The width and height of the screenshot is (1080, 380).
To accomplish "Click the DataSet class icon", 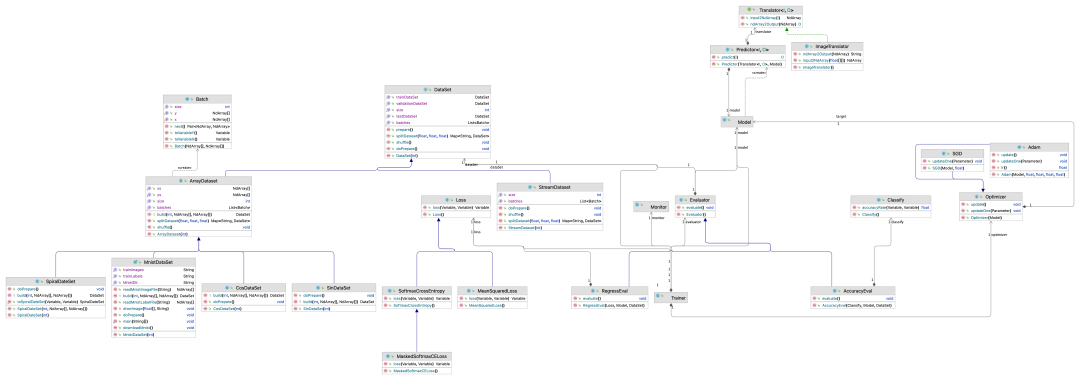I will pos(426,89).
